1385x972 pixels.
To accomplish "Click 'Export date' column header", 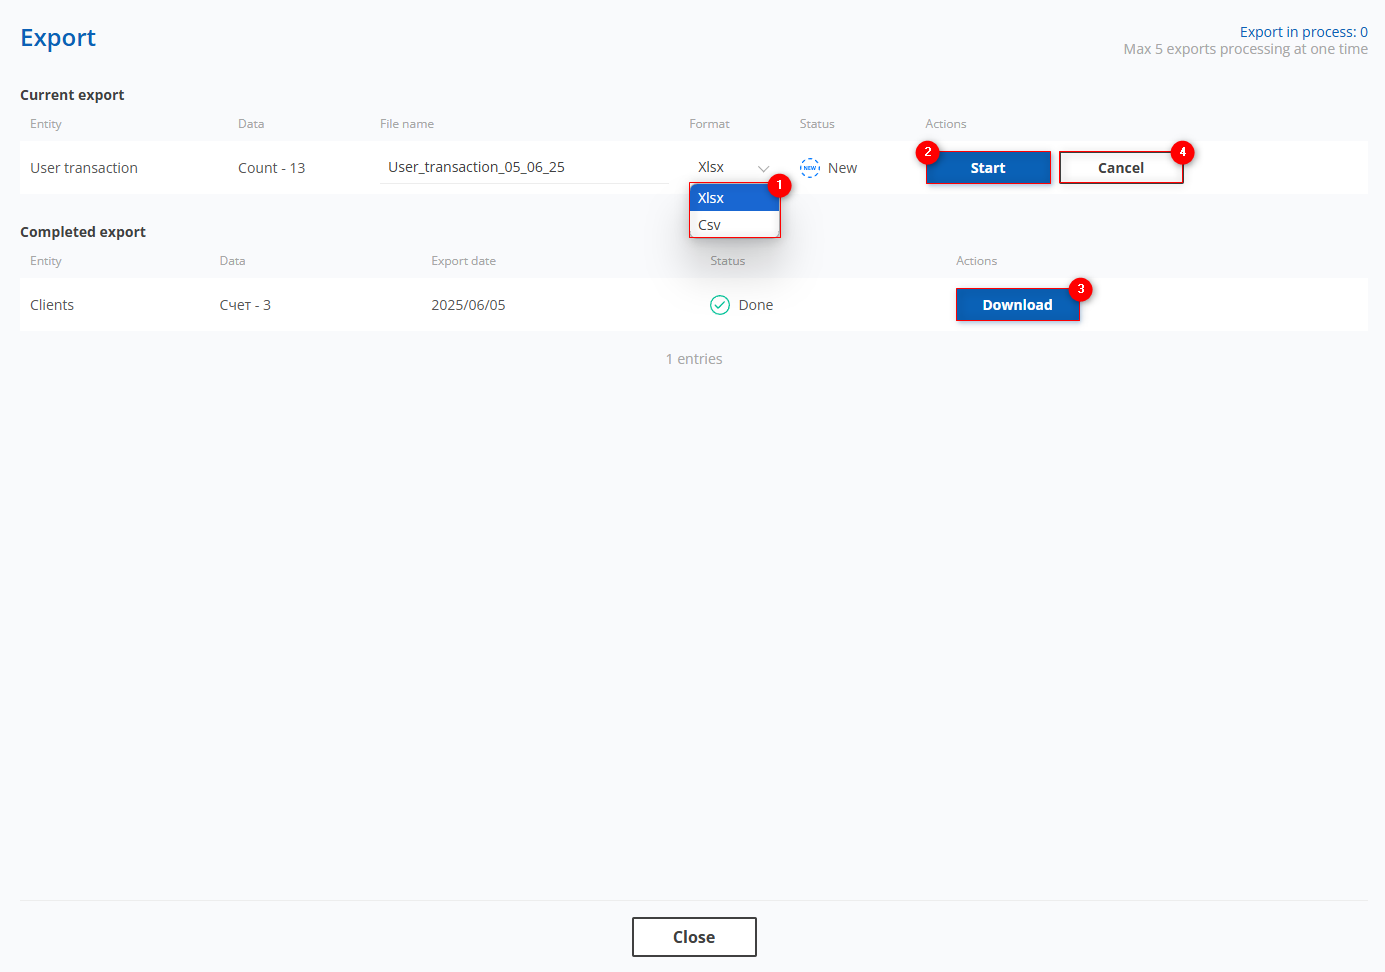I will click(463, 261).
